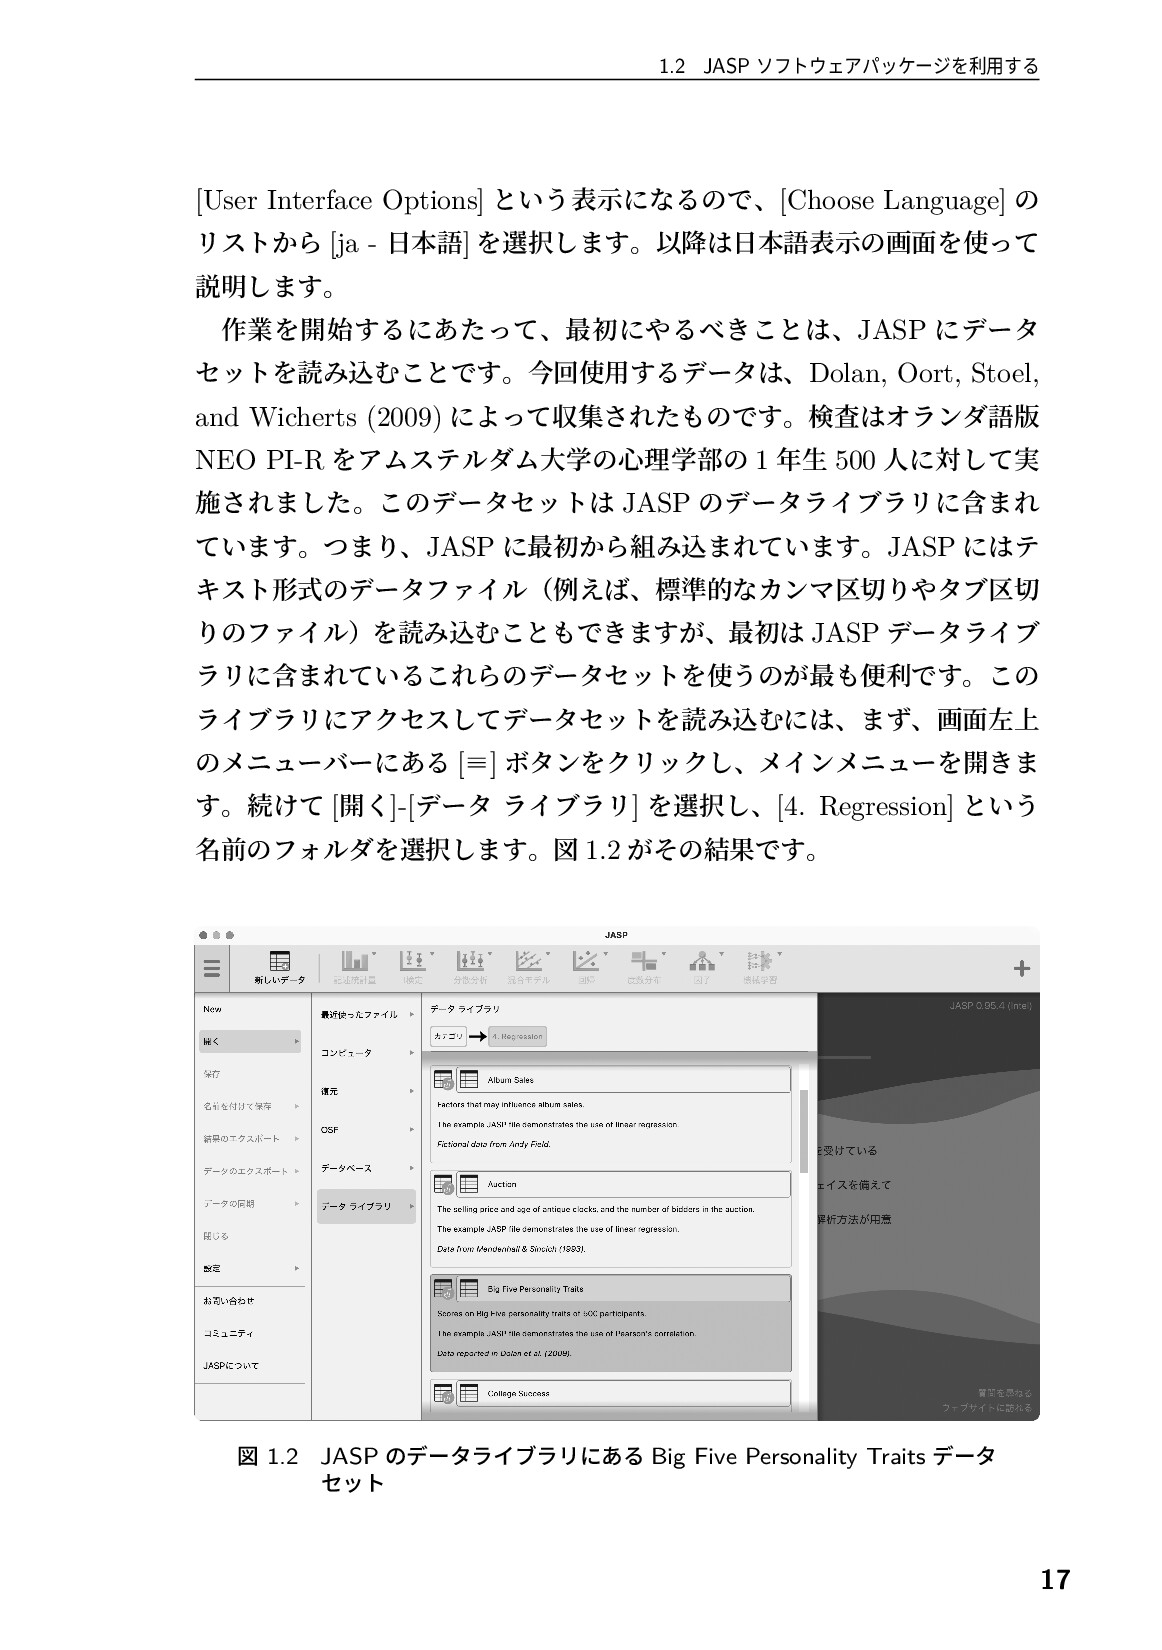1162x1650 pixels.
Task: Click the bottom-right link to visit the website
Action: tap(987, 1408)
